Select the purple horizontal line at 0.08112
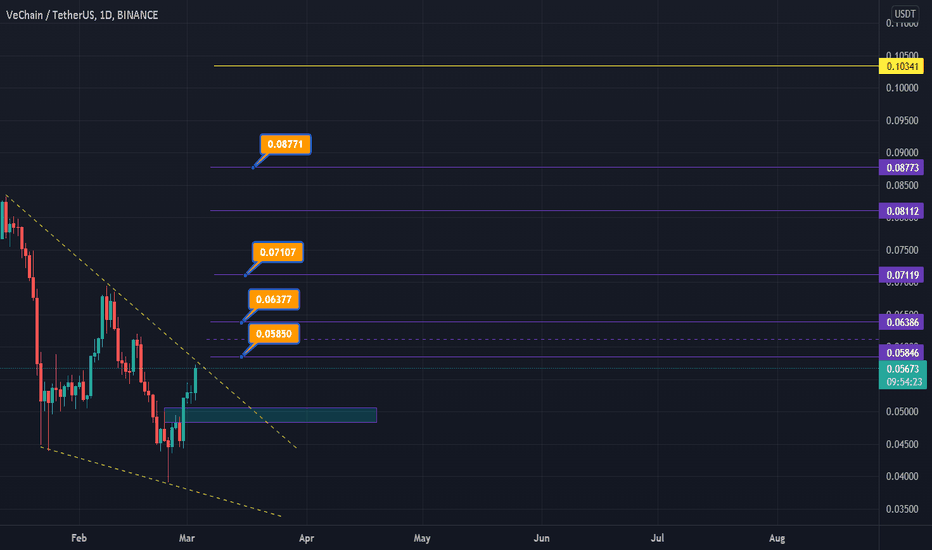Screen dimensions: 932x550 (544, 210)
